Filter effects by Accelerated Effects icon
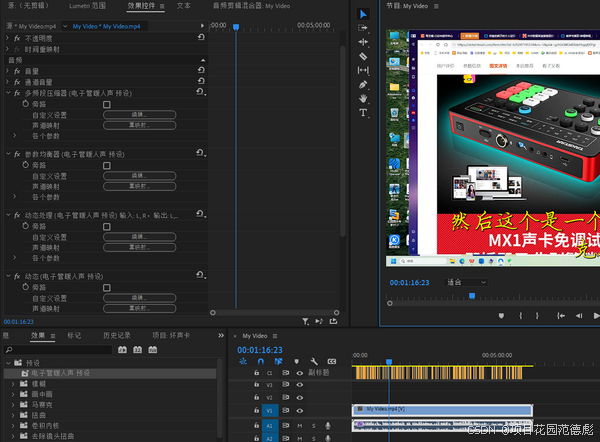Image resolution: width=600 pixels, height=442 pixels. (x=122, y=350)
